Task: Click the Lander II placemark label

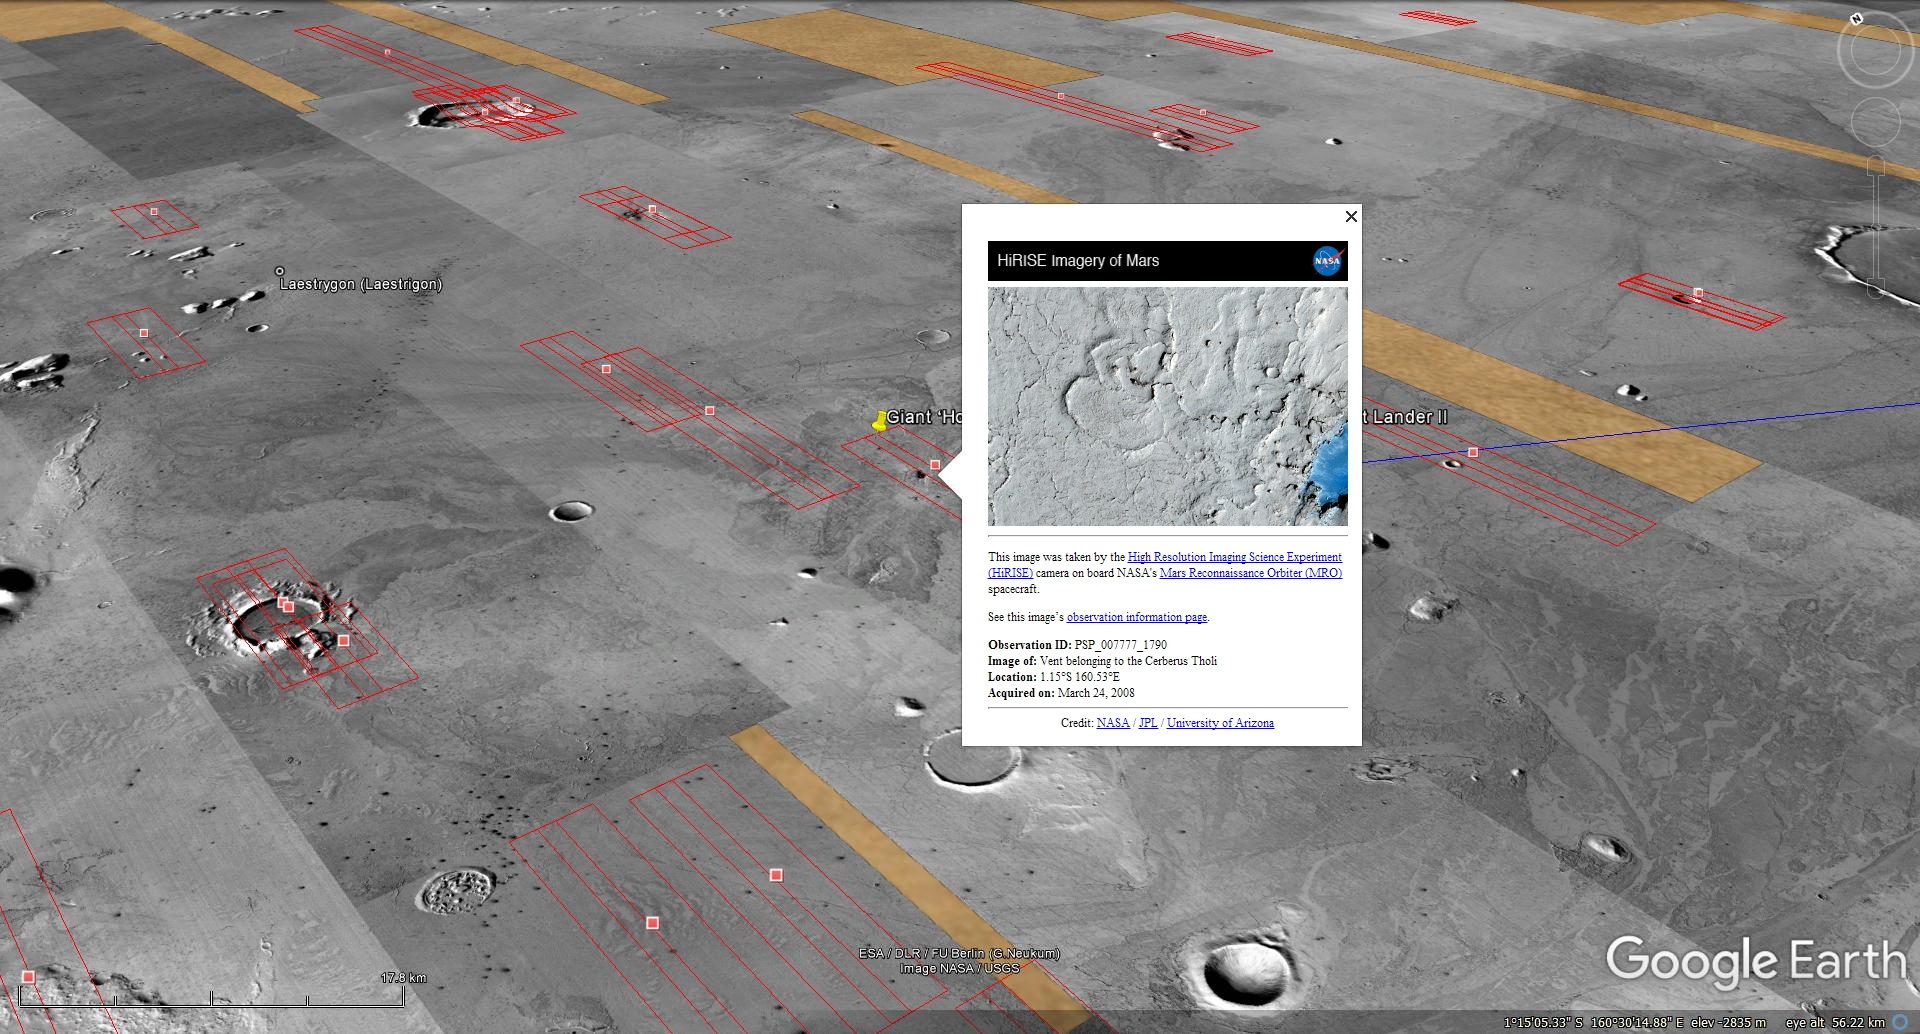Action: (1409, 417)
